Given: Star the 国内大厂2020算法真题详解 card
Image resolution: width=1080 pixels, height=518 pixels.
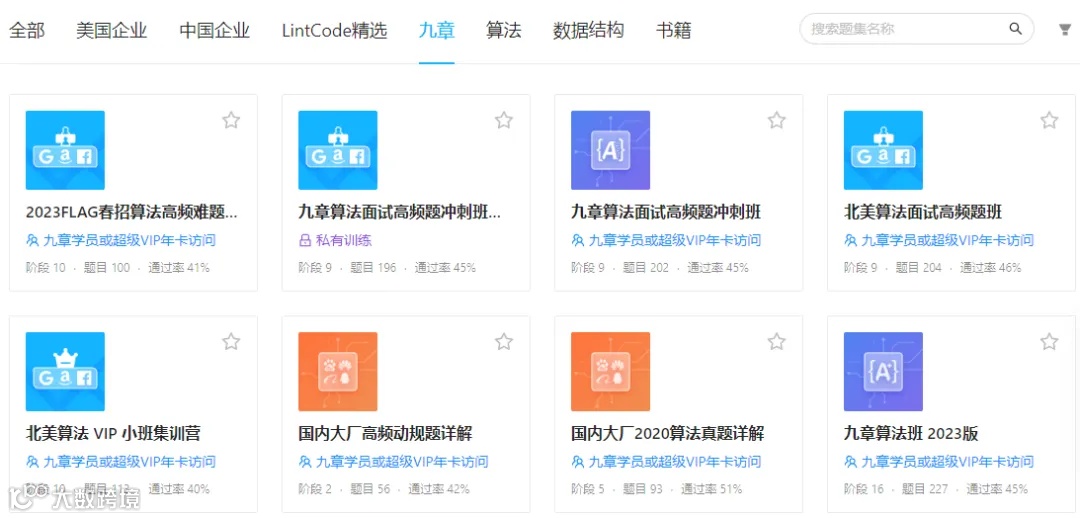Looking at the screenshot, I should 776,342.
